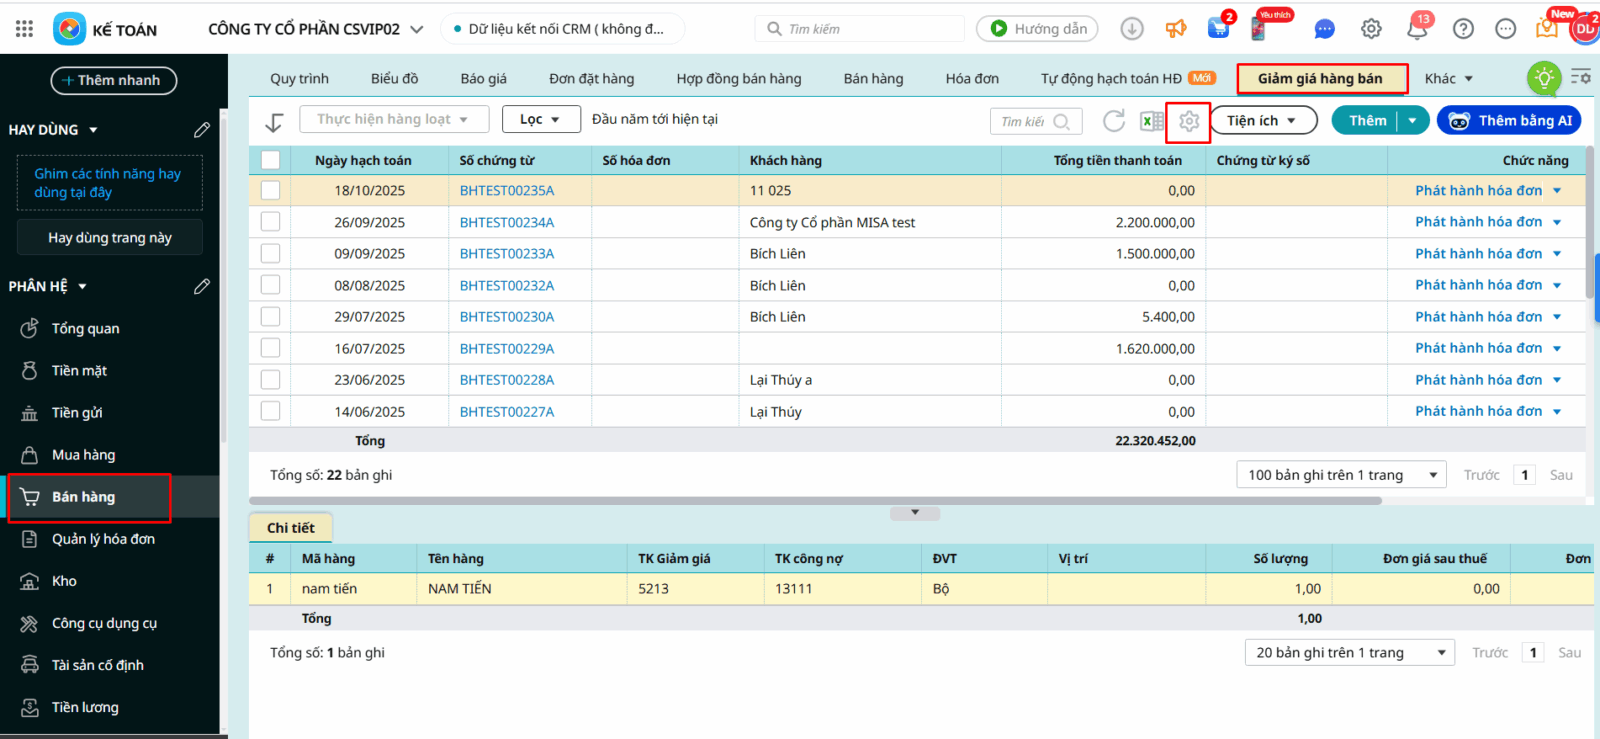Open the app launcher grid icon
The width and height of the screenshot is (1600, 739).
[x=24, y=29]
